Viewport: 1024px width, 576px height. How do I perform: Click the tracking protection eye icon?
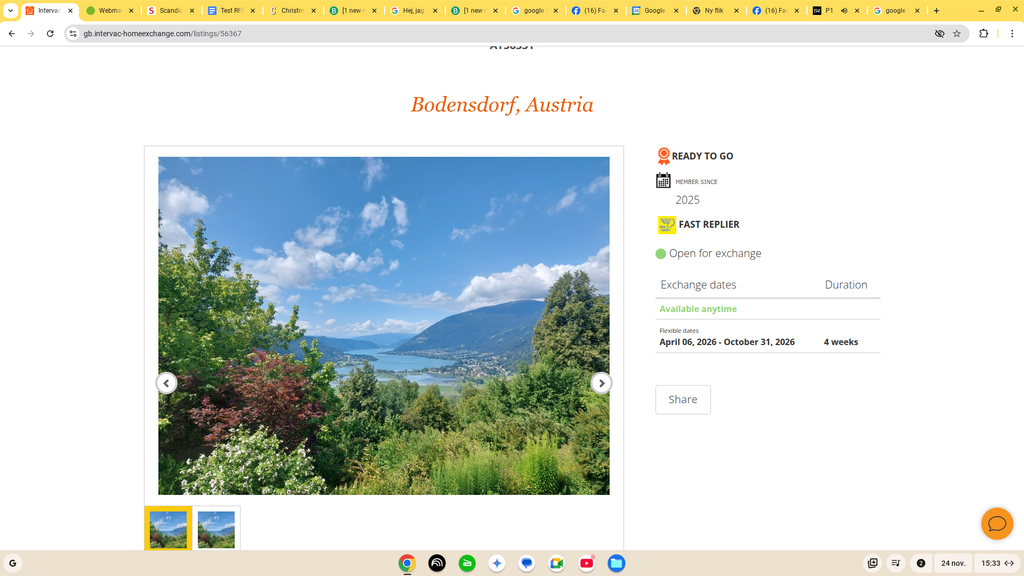point(939,33)
